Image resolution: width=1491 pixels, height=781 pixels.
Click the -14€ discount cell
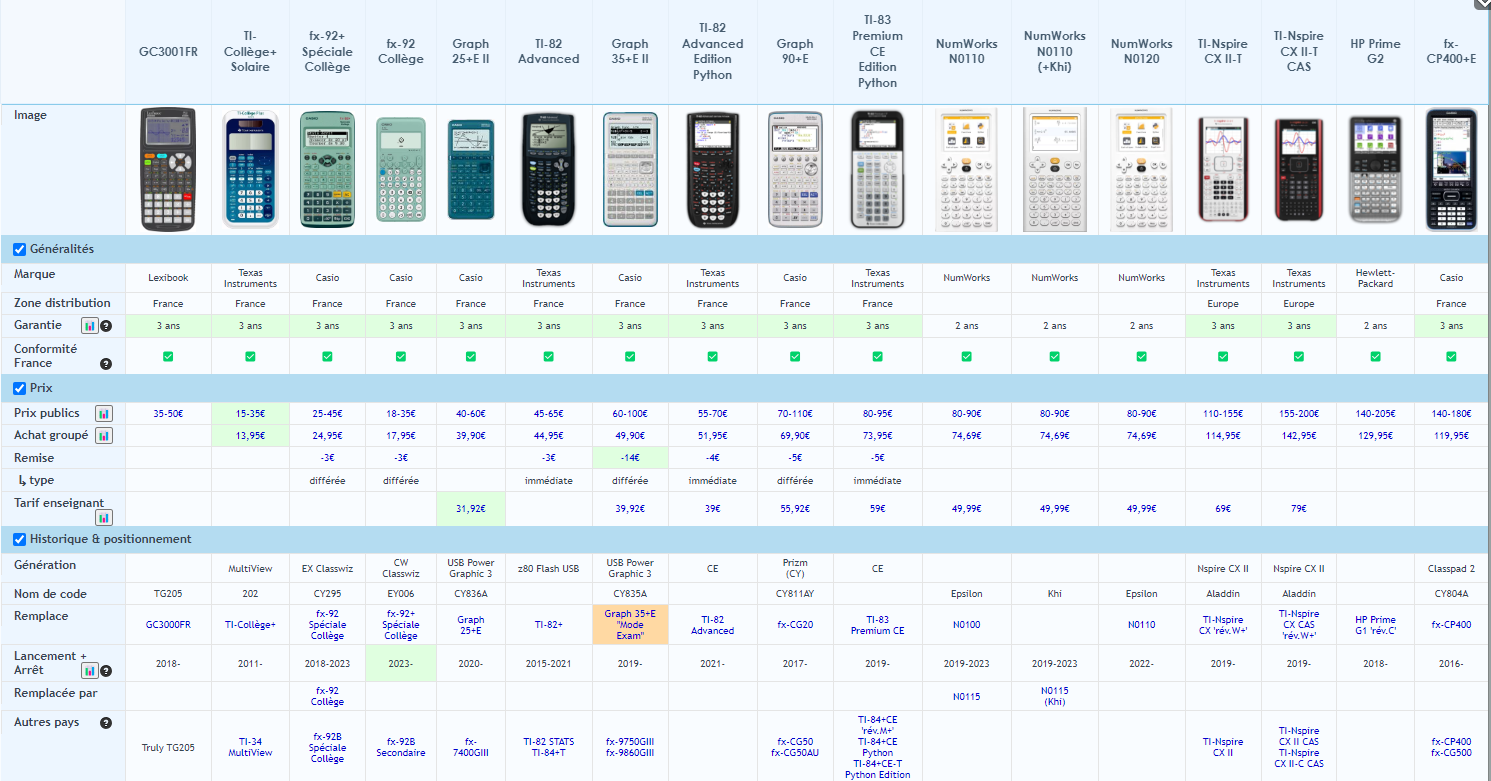pos(630,458)
